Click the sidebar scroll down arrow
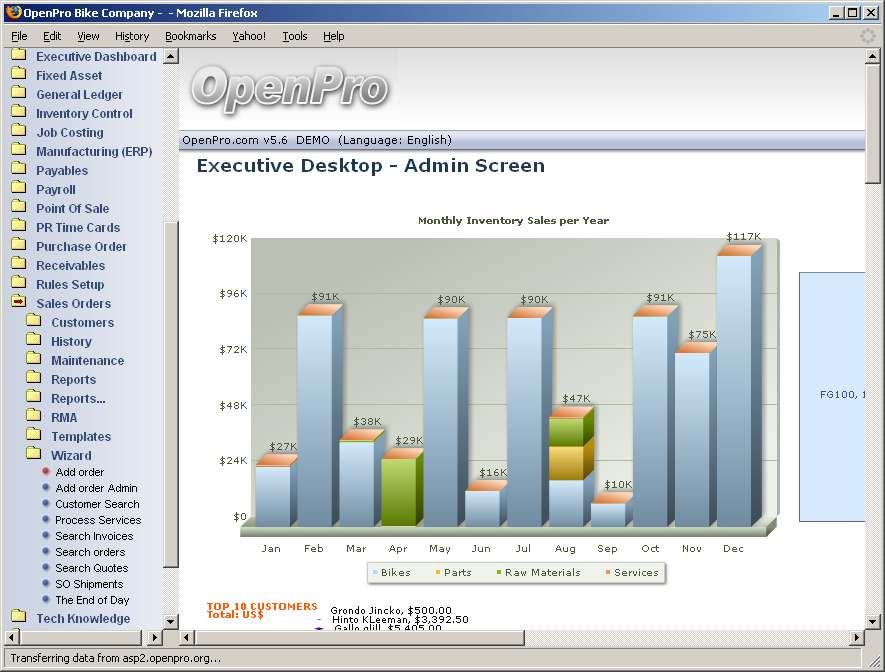The image size is (885, 672). pos(171,621)
